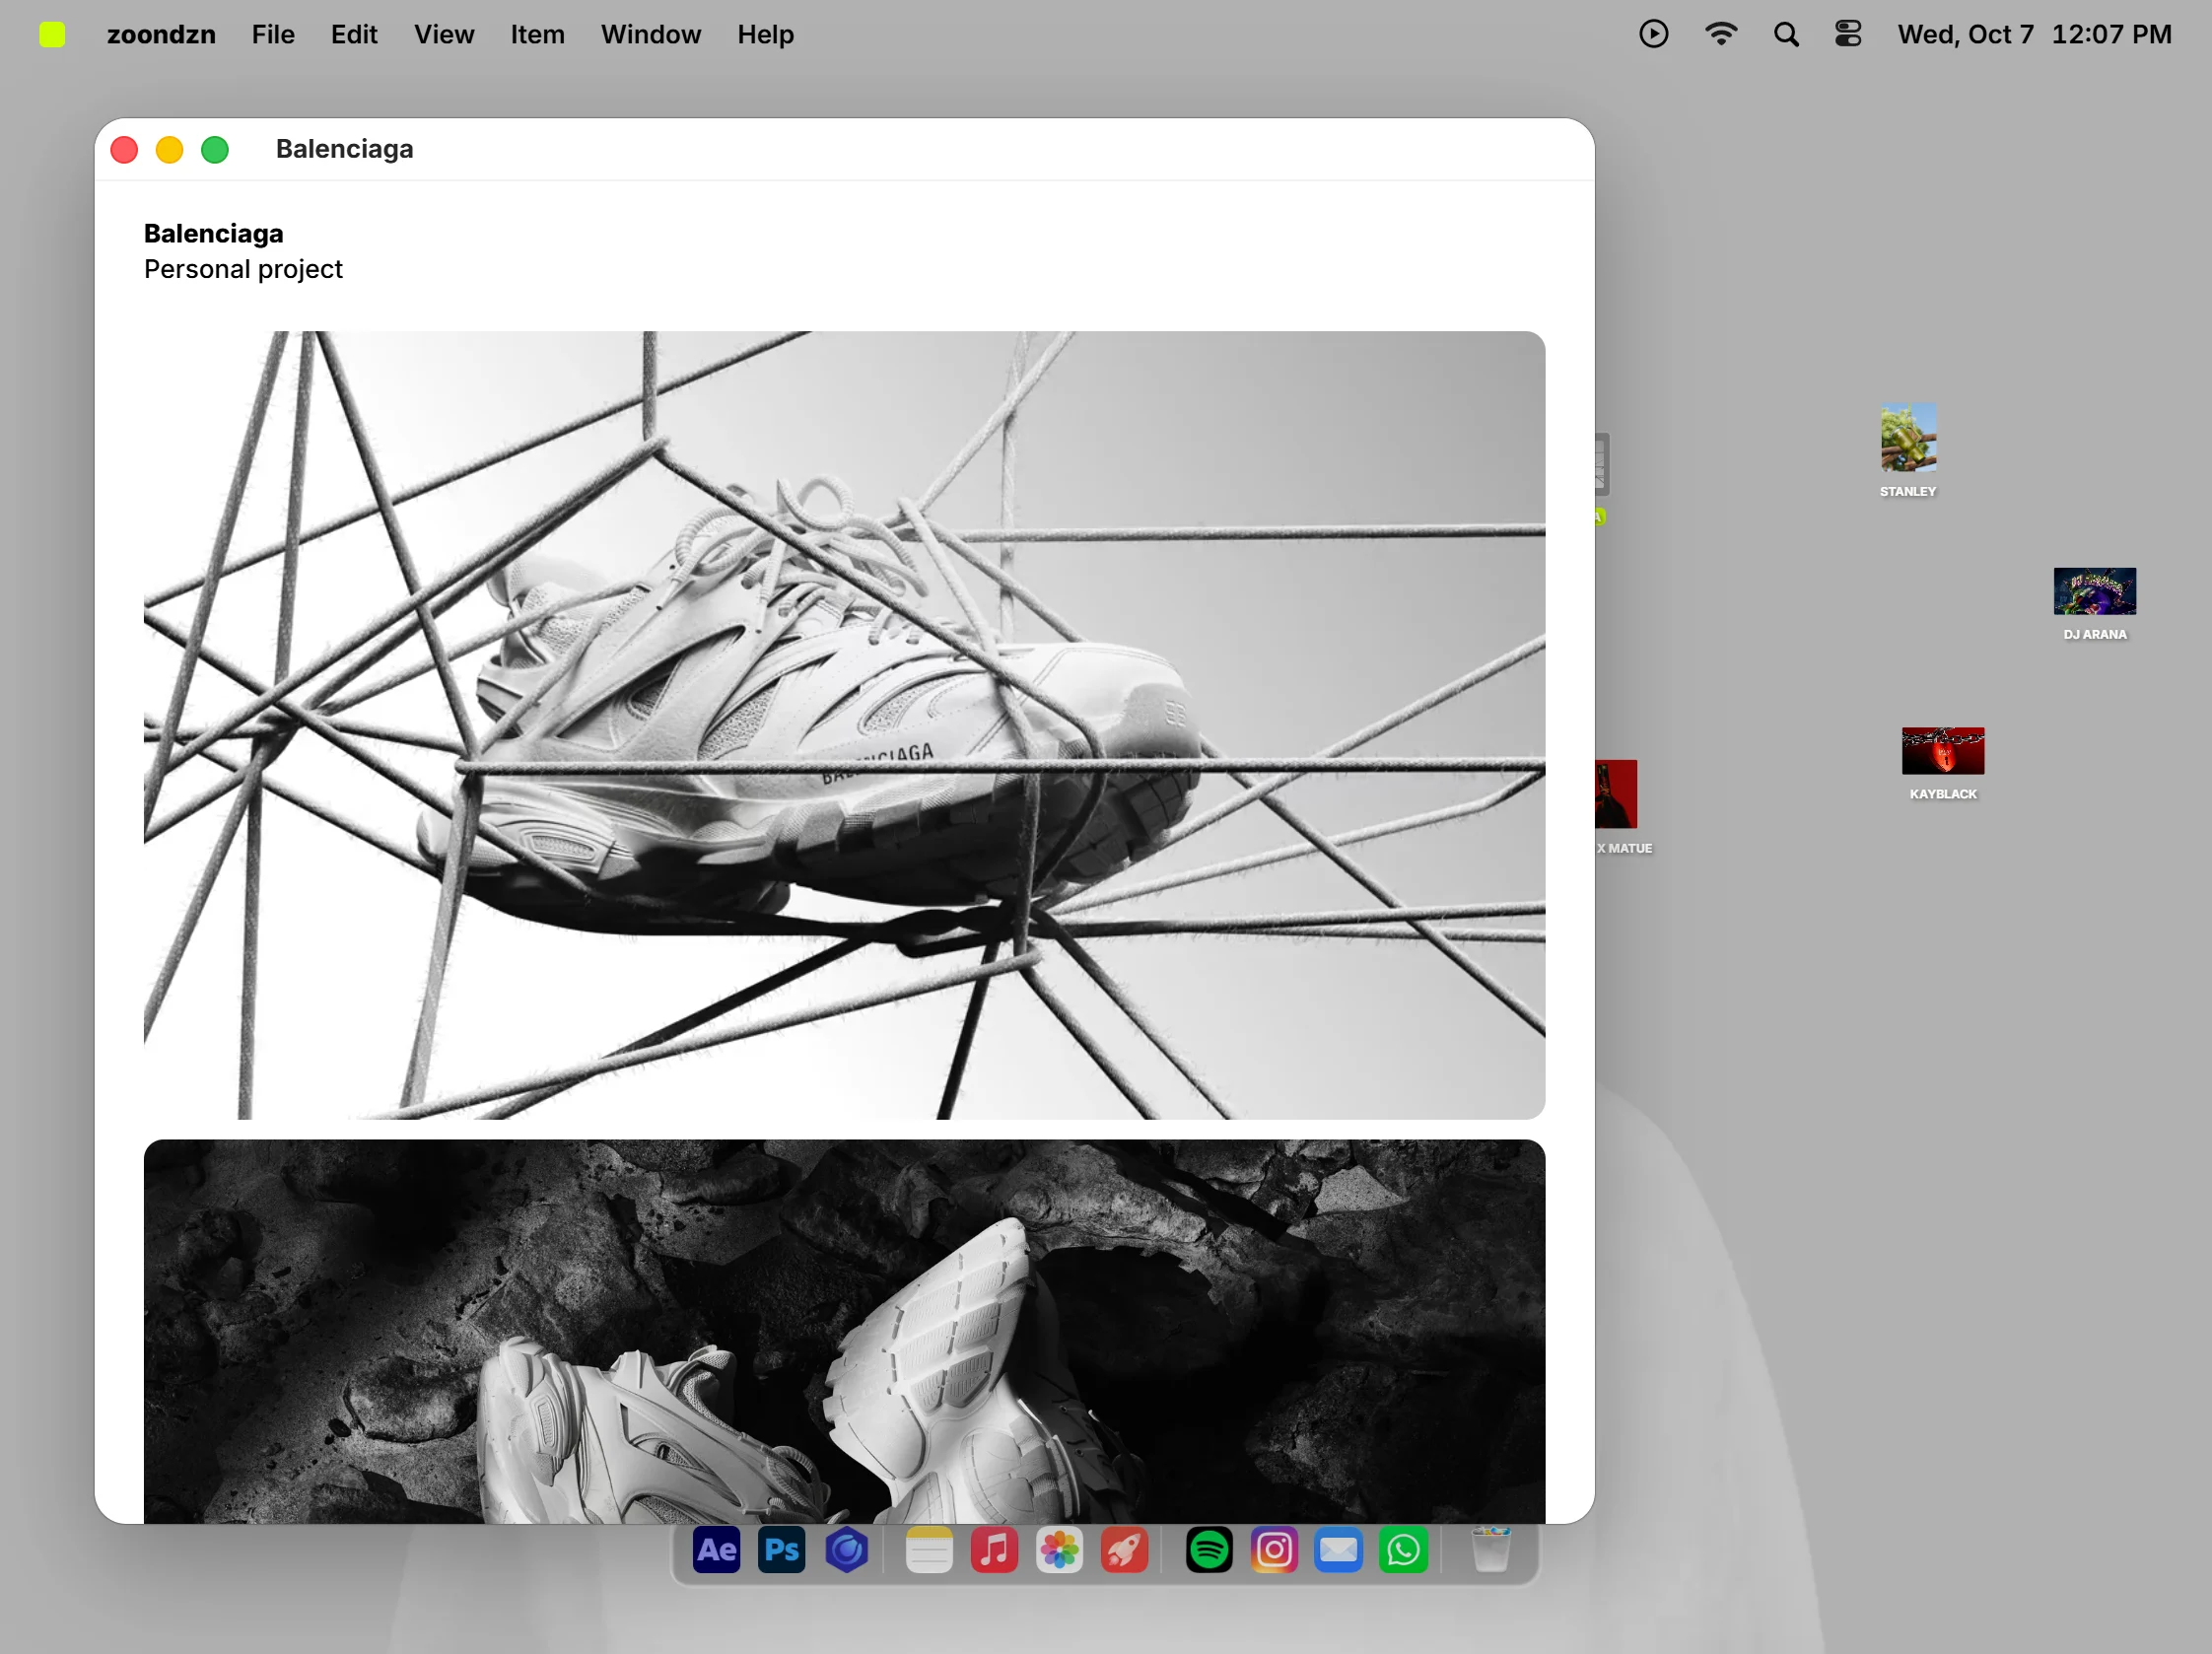The image size is (2212, 1654).
Task: Open Spotify from the dock
Action: [1209, 1550]
